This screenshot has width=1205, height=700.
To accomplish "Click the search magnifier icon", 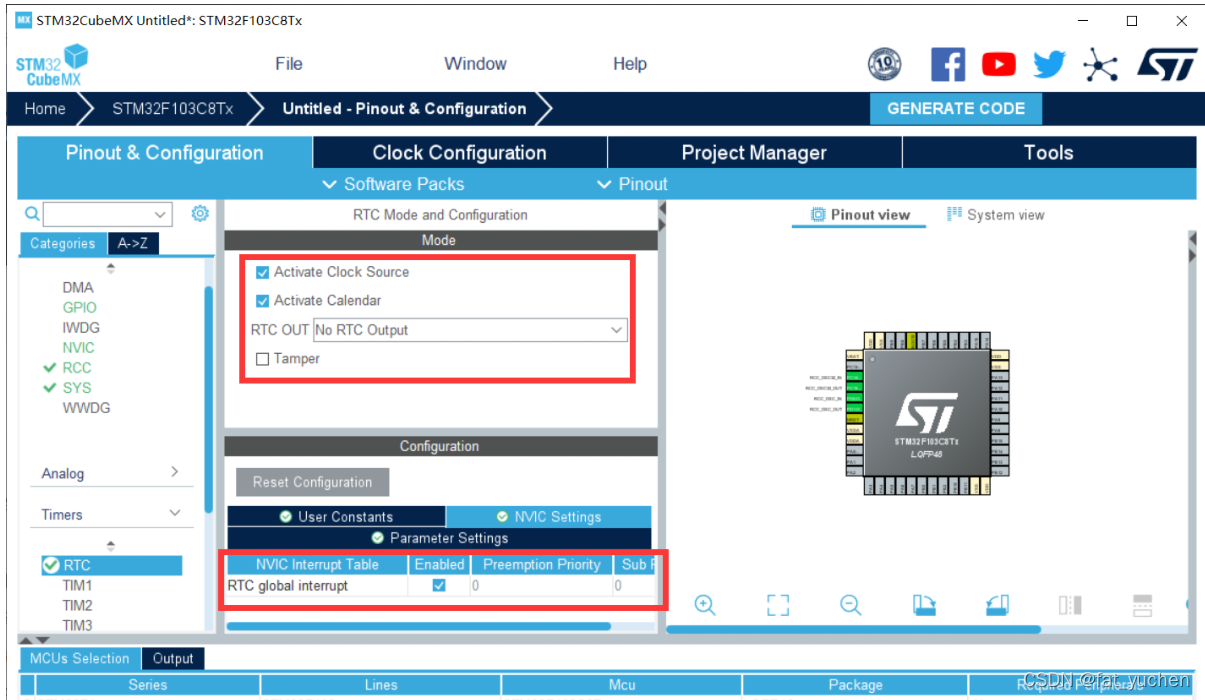I will click(x=32, y=214).
